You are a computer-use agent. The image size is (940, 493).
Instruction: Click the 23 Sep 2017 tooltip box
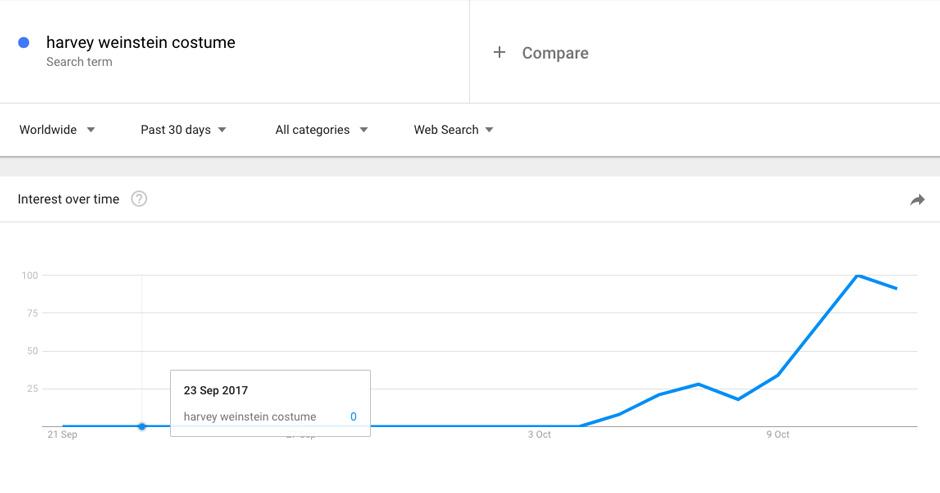coord(270,403)
